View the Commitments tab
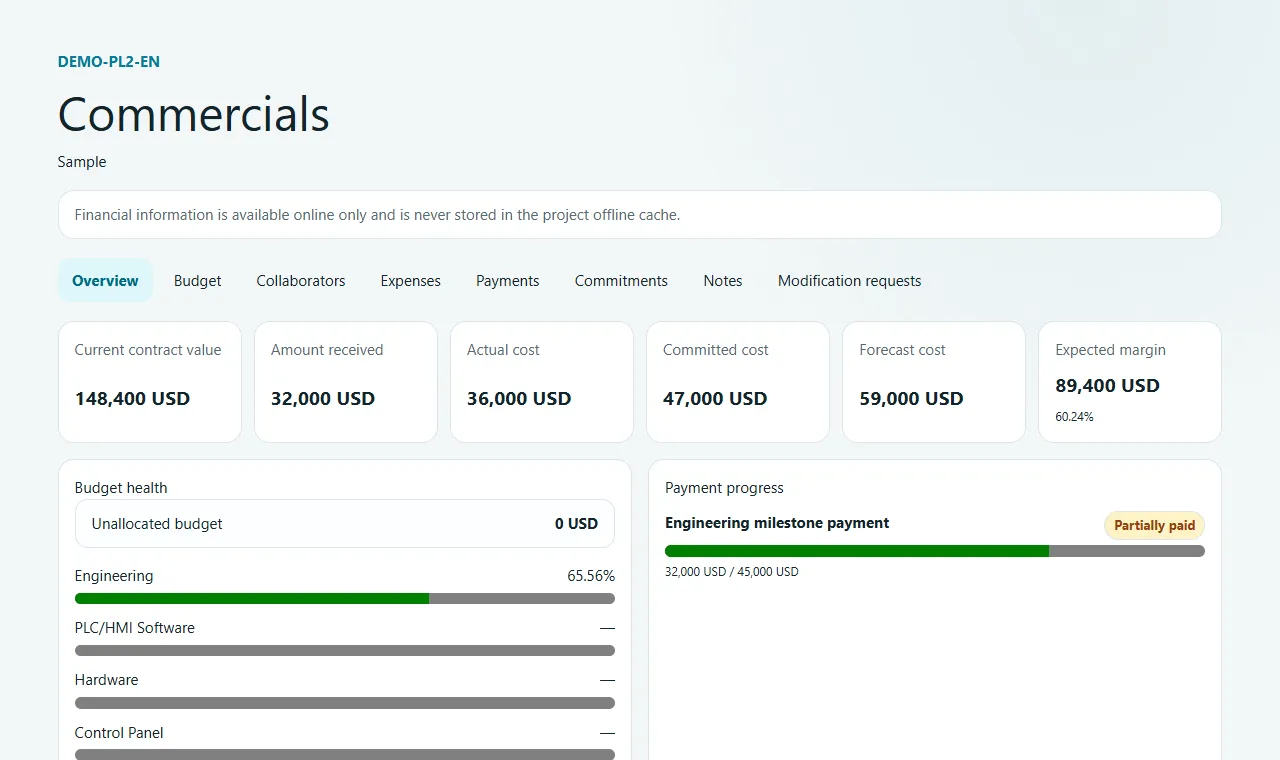Screen dimensions: 1280x760 pos(621,281)
